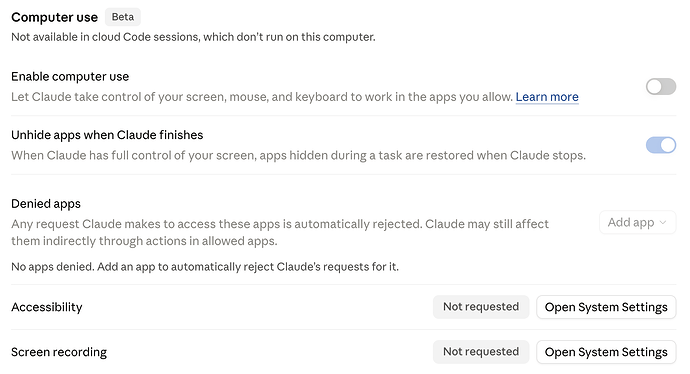Click the cloud Code sessions notice text
Image resolution: width=690 pixels, height=374 pixels.
tap(193, 37)
